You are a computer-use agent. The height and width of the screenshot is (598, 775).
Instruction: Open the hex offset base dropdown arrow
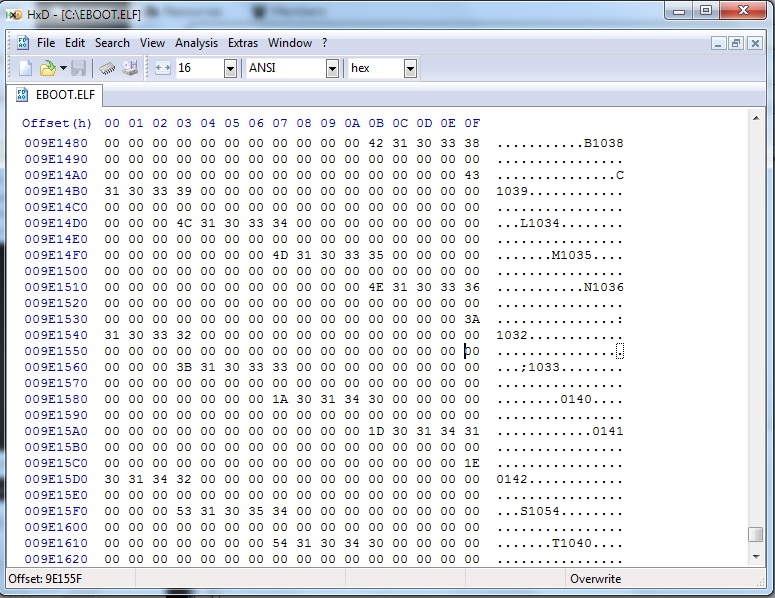point(410,69)
